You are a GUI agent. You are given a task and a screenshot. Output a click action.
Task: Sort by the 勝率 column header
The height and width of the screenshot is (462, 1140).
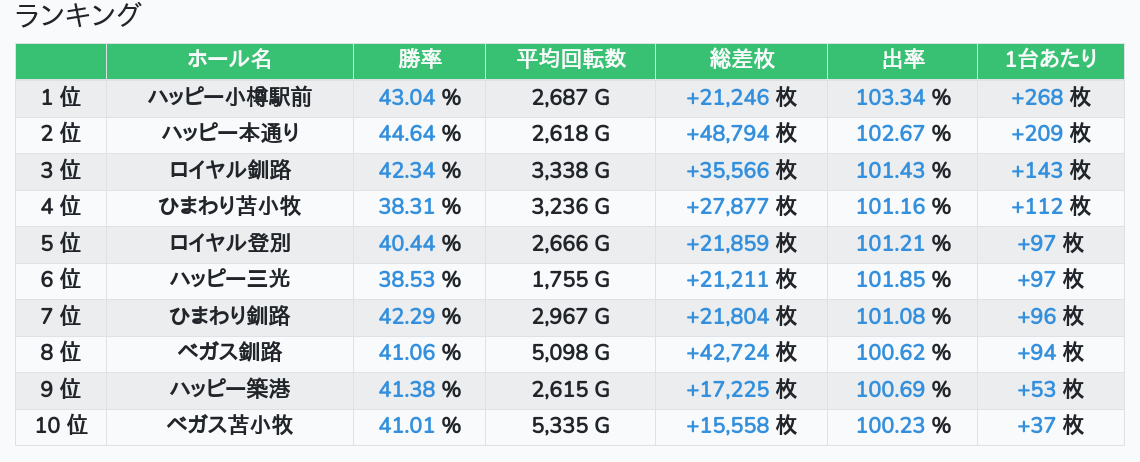(x=419, y=60)
